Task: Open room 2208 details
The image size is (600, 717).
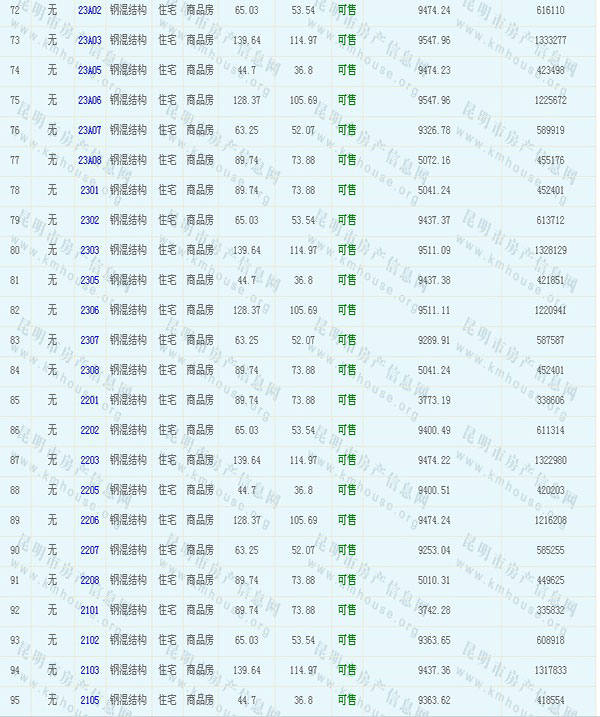Action: tap(89, 580)
